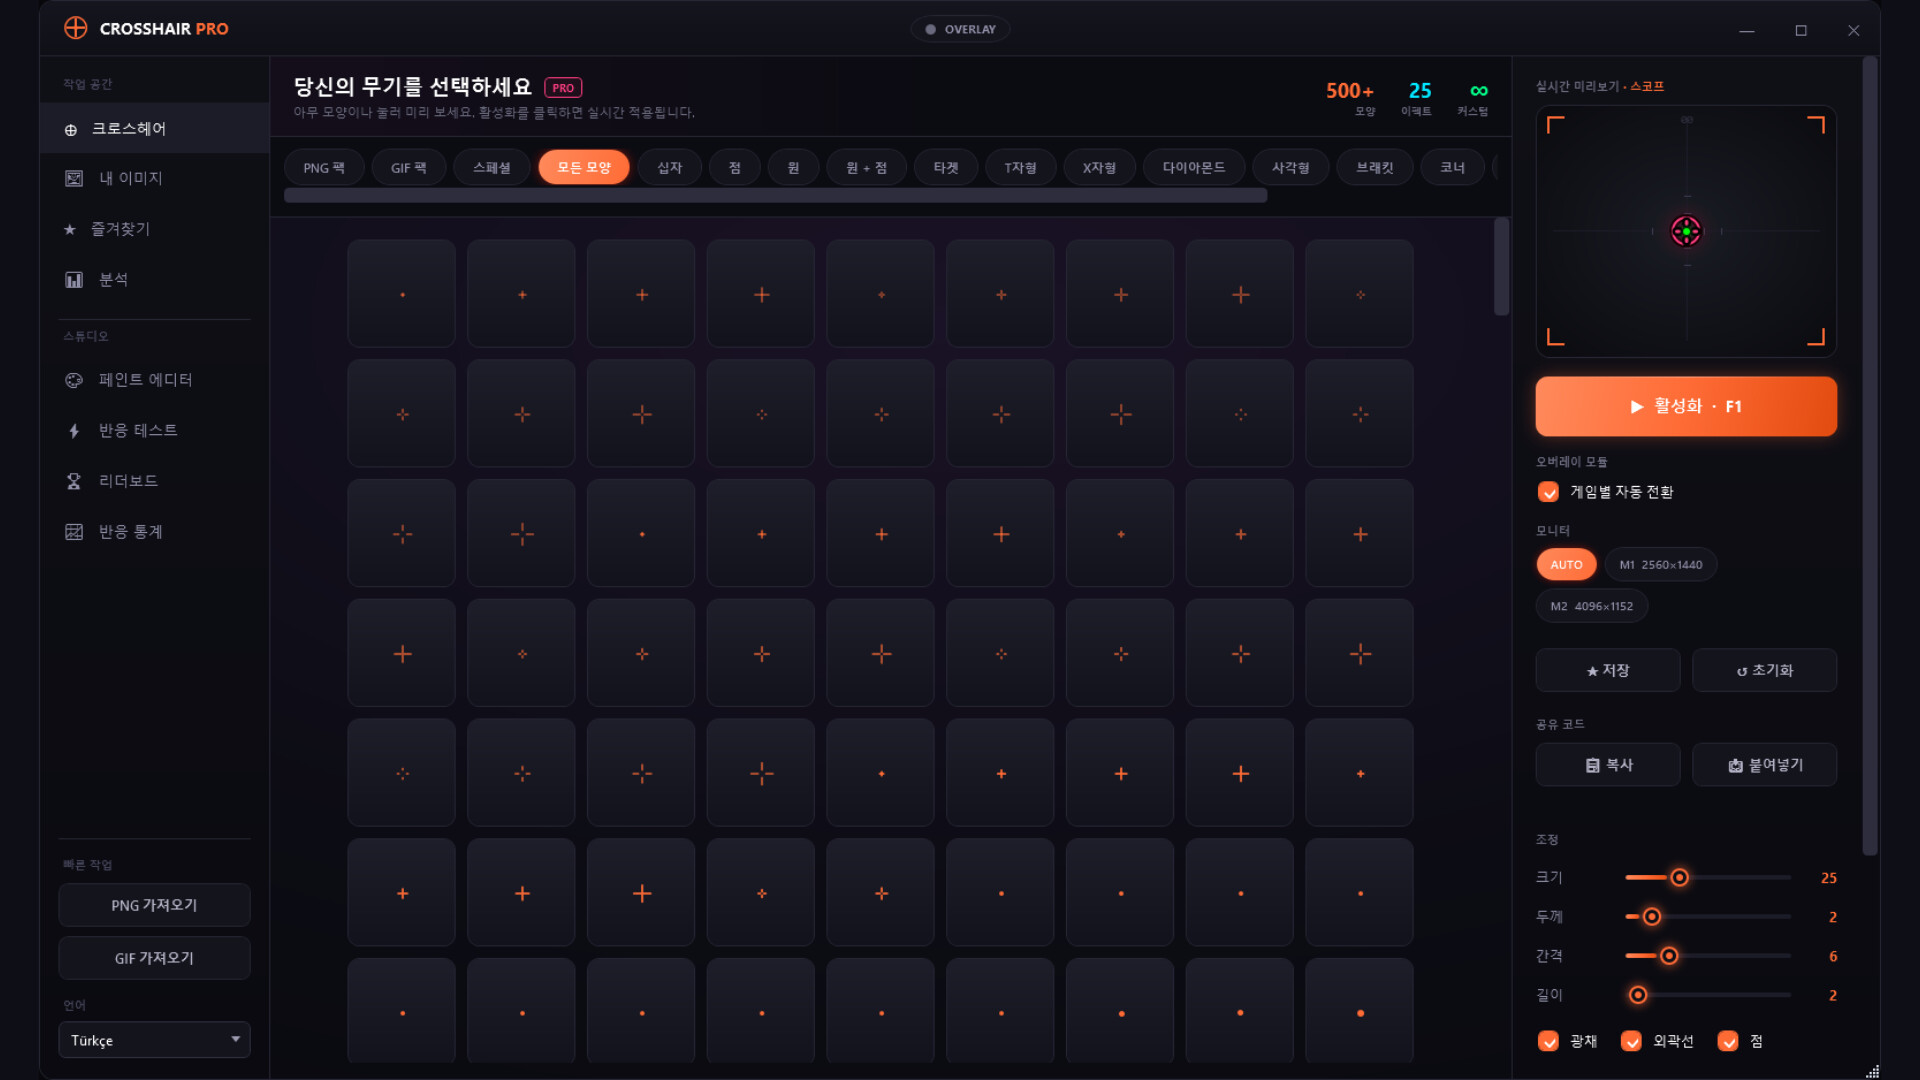Choose the M2 4096×1152 monitor option
The height and width of the screenshot is (1080, 1920).
[x=1591, y=606]
